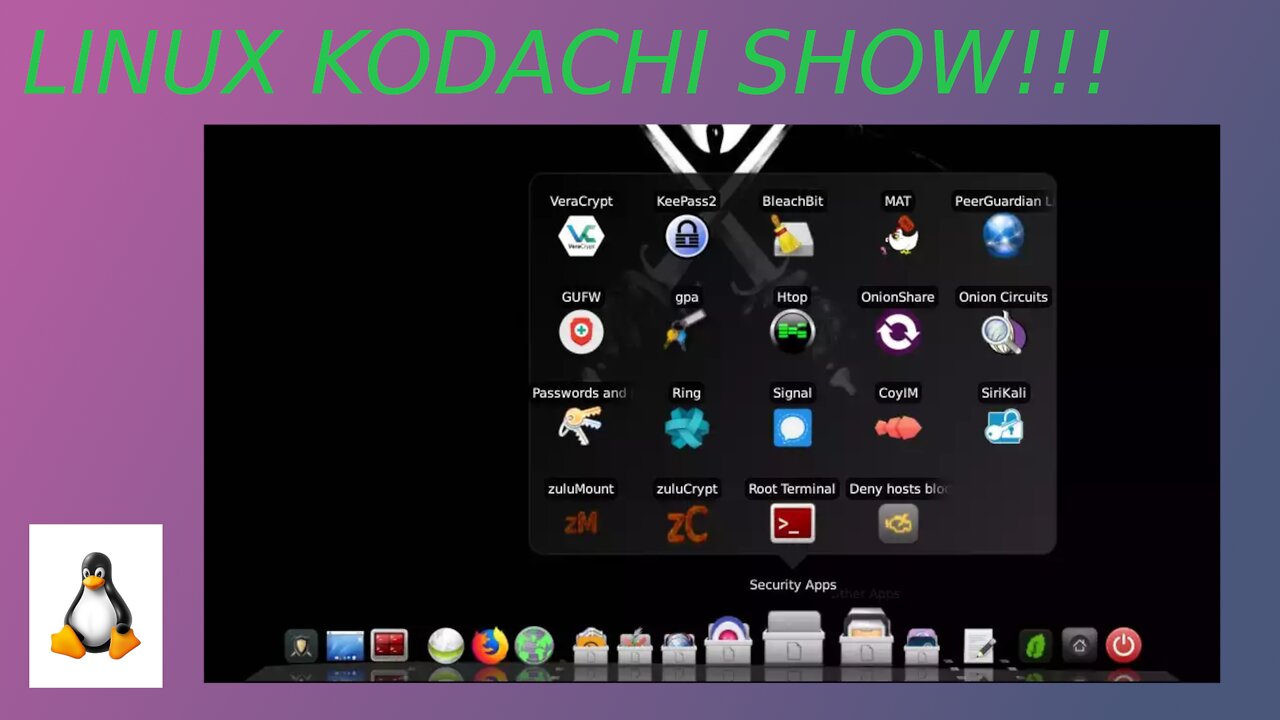Launch Root Terminal icon
1280x720 pixels.
pyautogui.click(x=792, y=523)
